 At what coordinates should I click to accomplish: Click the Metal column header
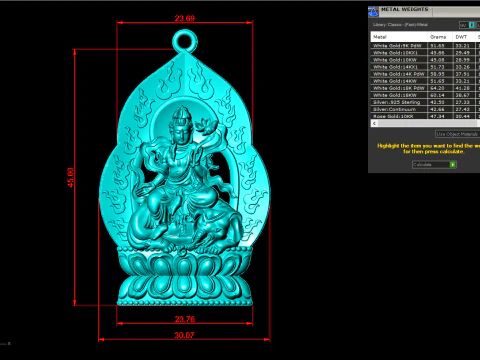click(x=399, y=37)
